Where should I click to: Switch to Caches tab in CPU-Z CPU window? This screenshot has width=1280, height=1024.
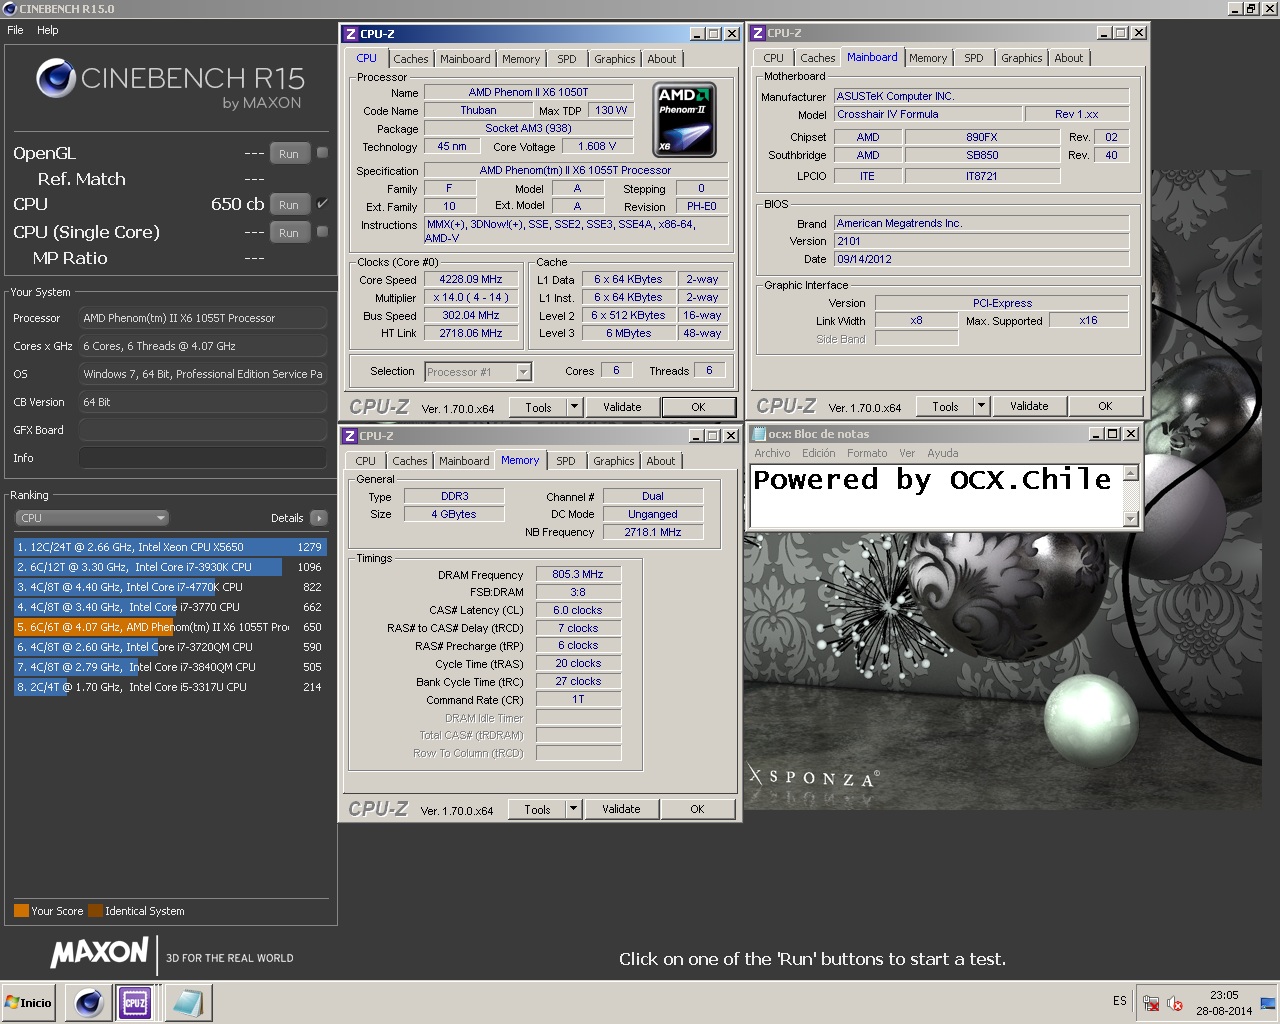point(410,59)
